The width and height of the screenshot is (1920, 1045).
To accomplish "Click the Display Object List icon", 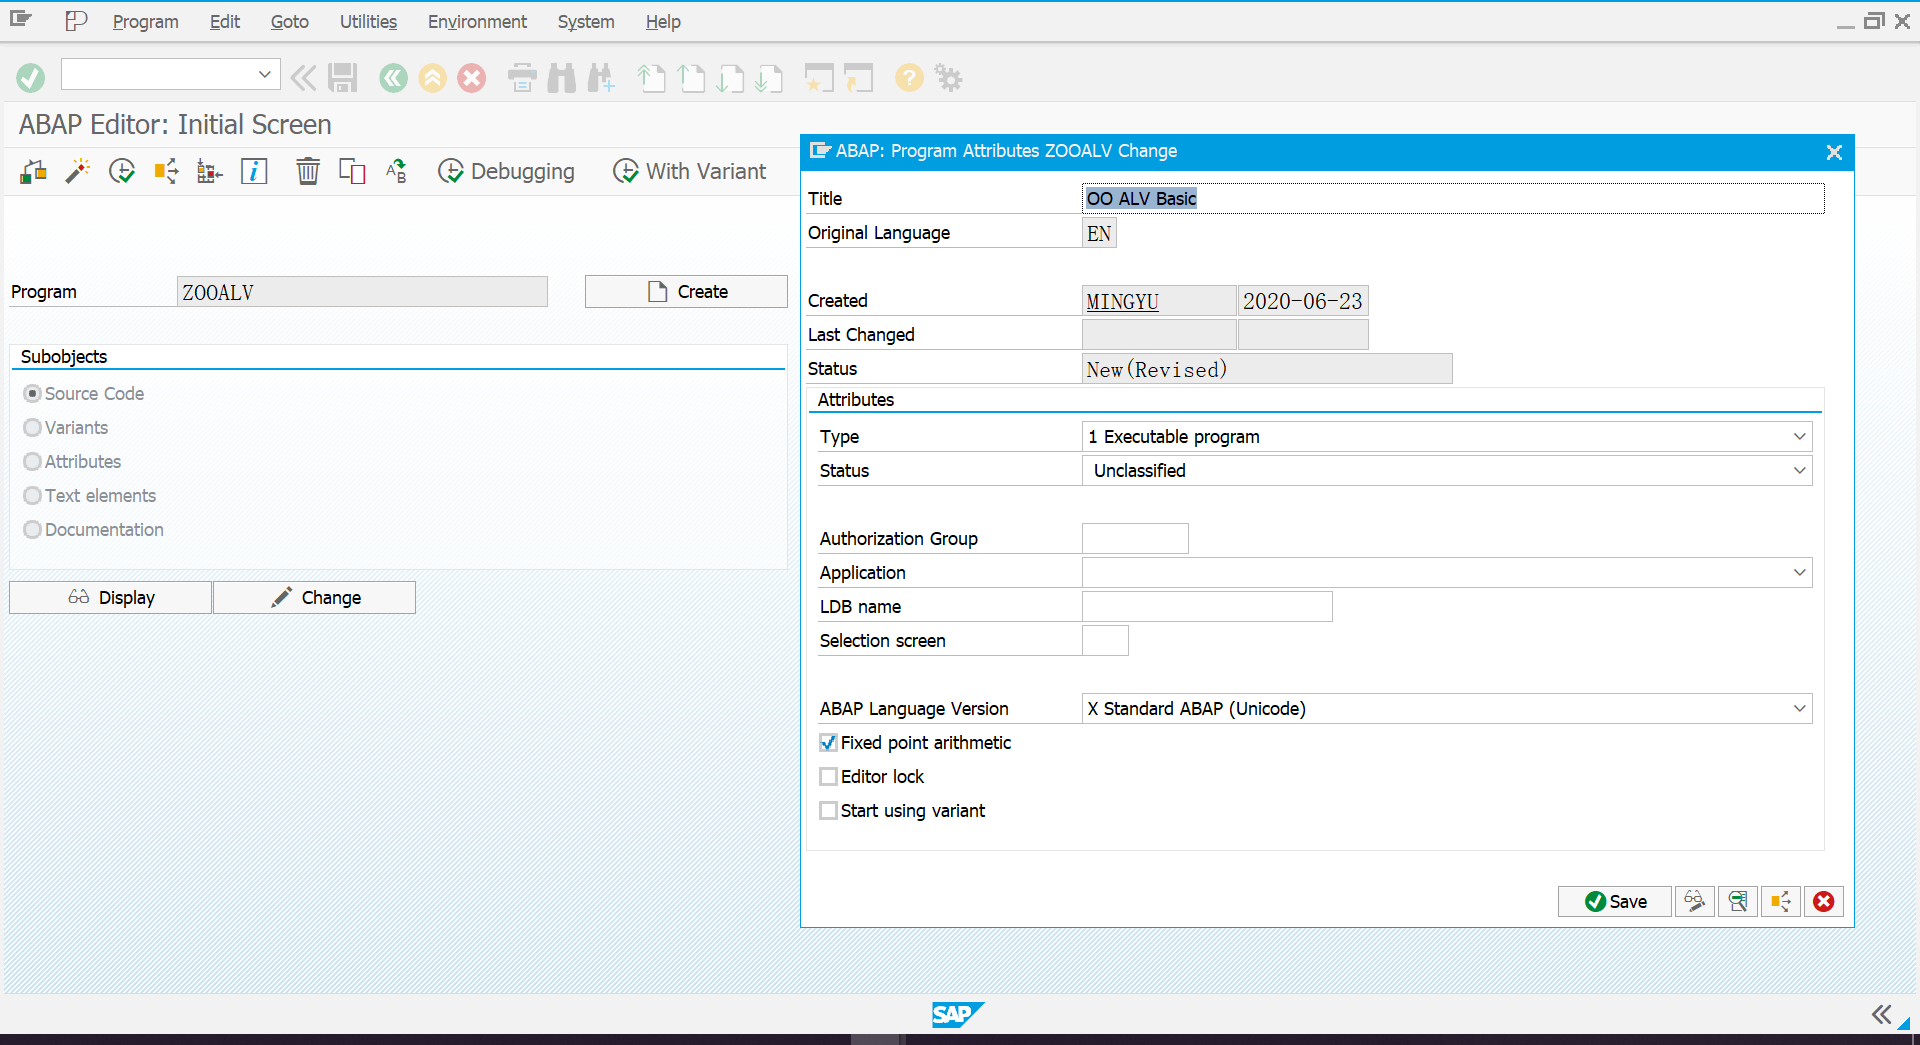I will click(x=210, y=171).
